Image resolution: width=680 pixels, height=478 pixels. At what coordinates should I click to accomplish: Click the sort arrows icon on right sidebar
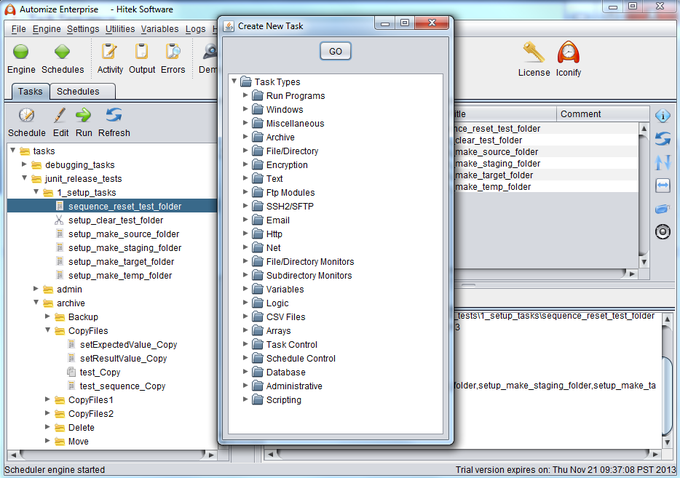(x=663, y=162)
